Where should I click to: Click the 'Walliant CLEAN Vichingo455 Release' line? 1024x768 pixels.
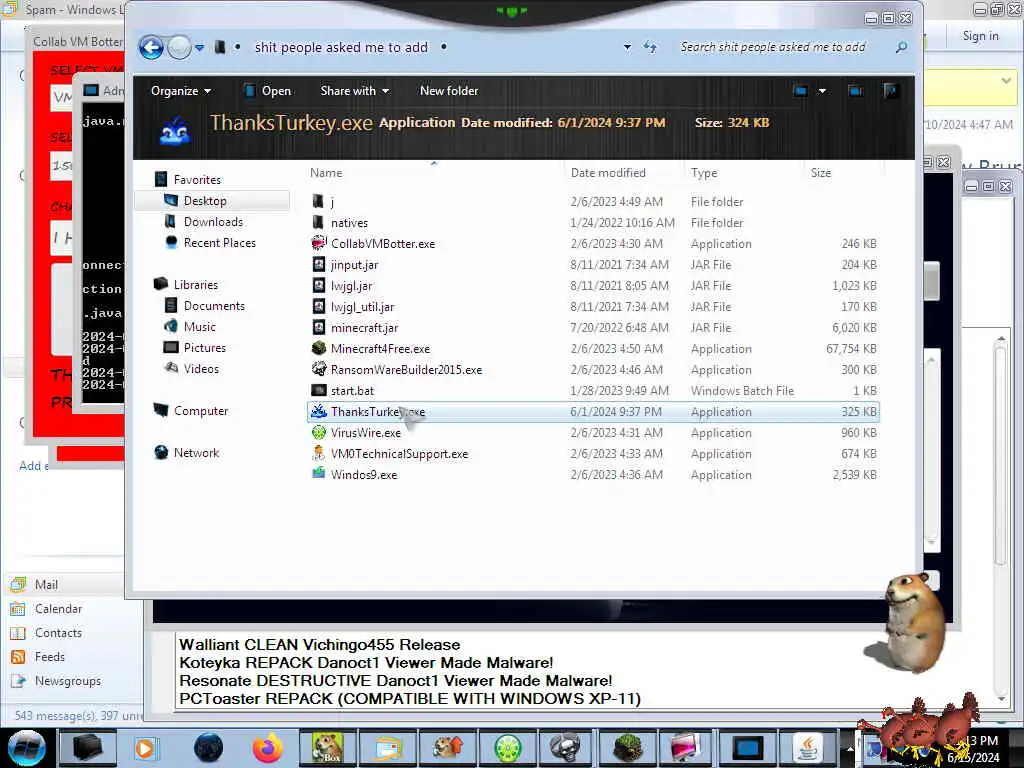[x=319, y=645]
